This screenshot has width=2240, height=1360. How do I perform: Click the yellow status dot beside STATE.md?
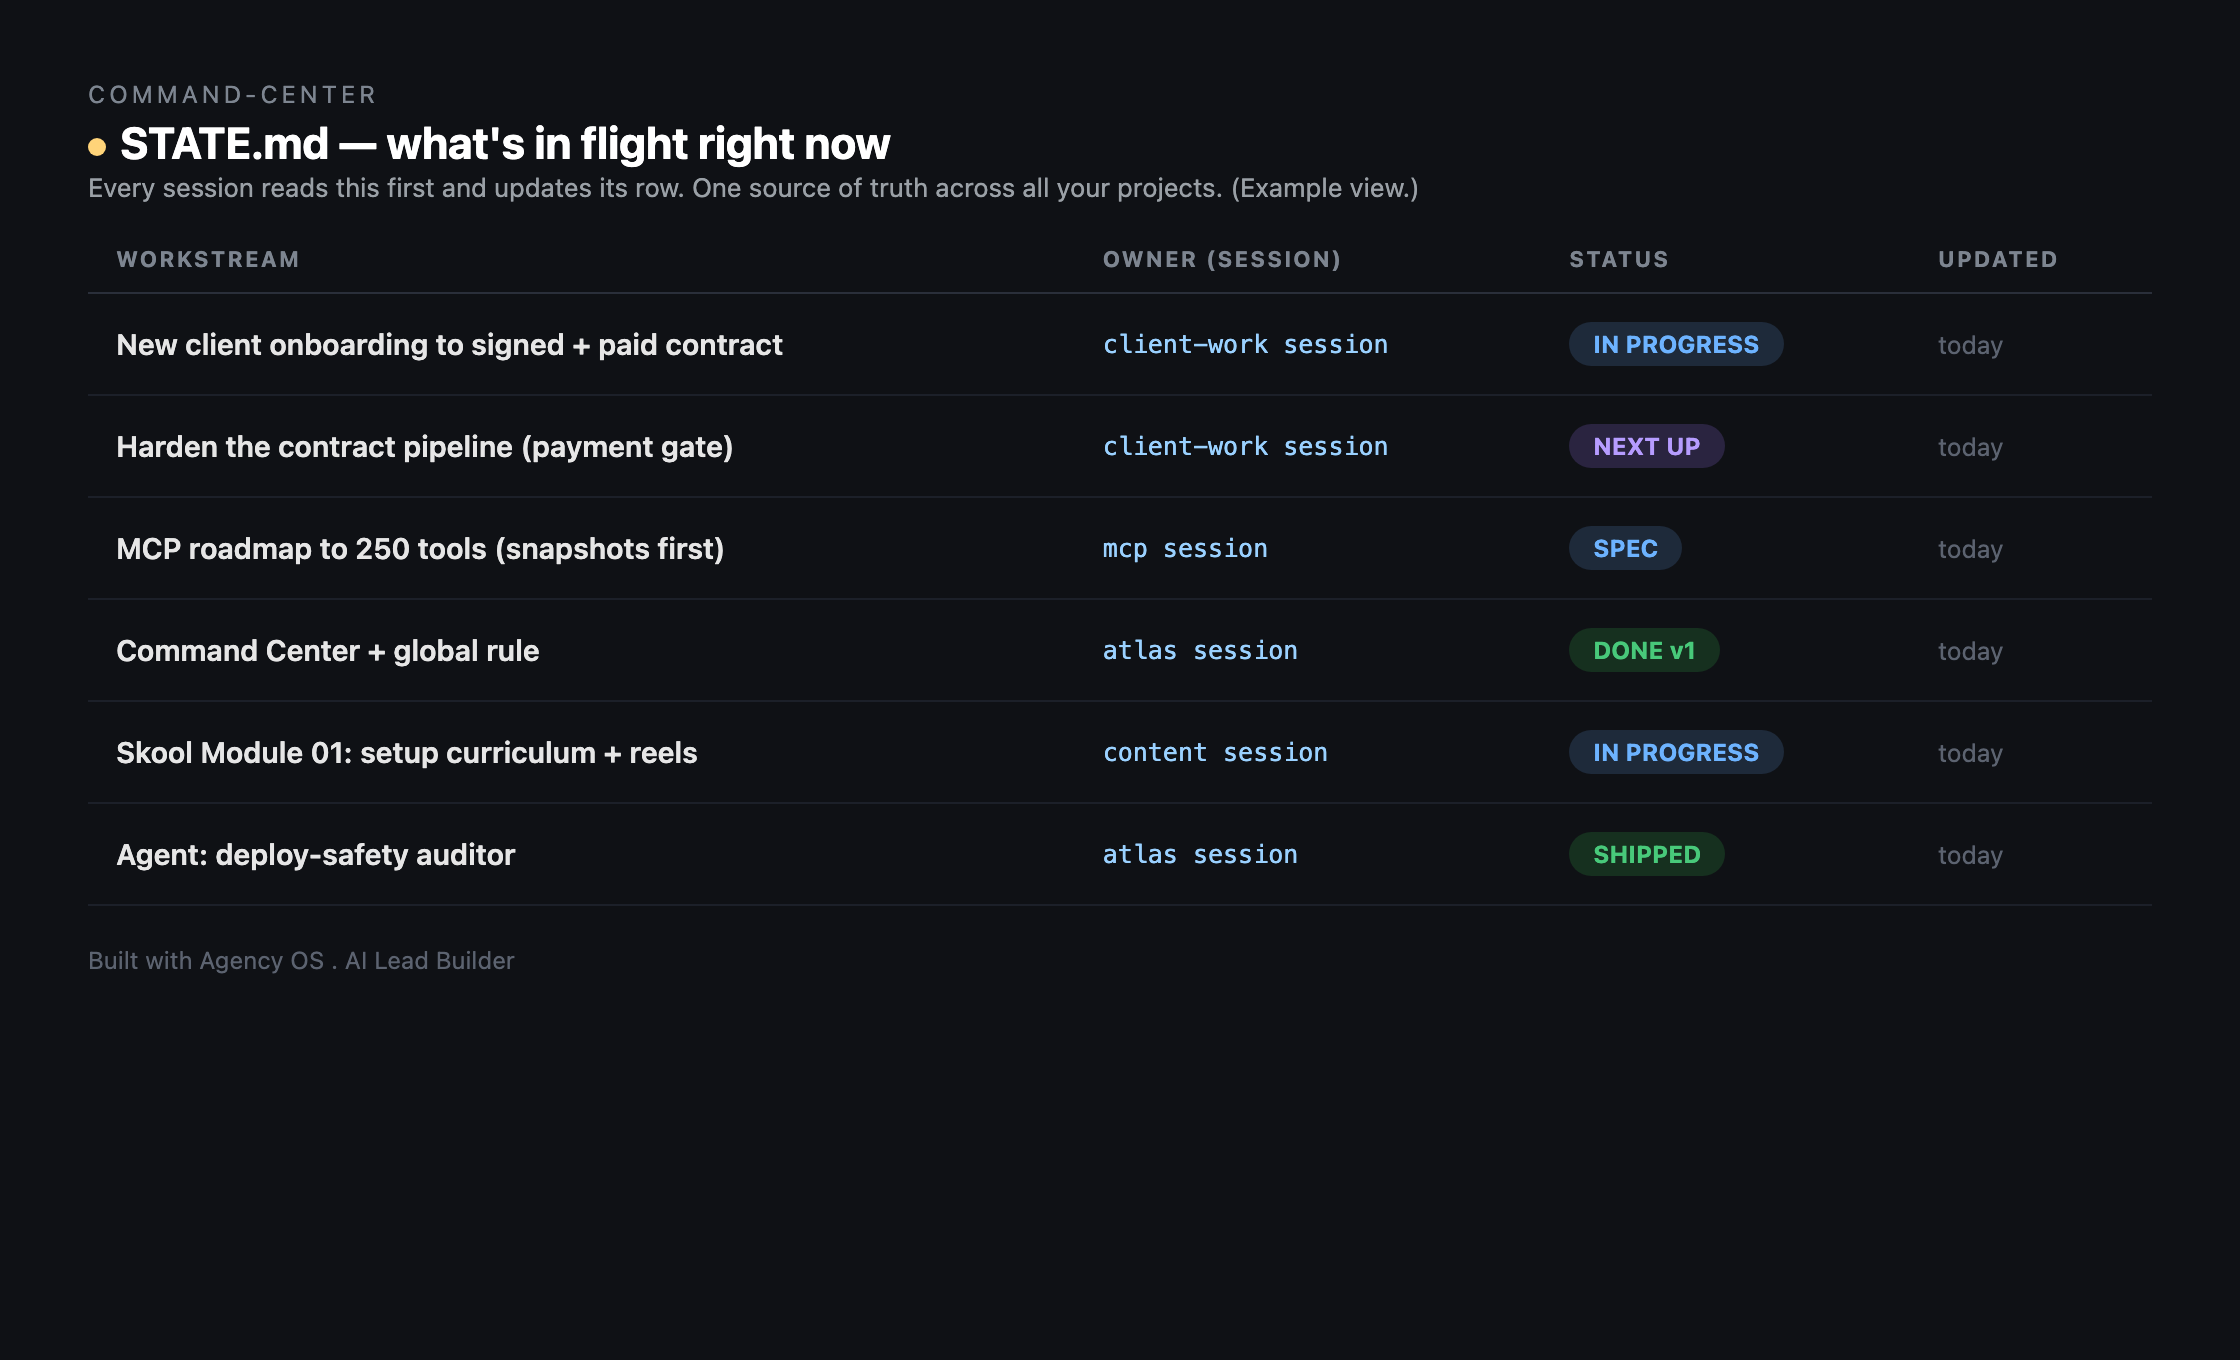coord(97,147)
